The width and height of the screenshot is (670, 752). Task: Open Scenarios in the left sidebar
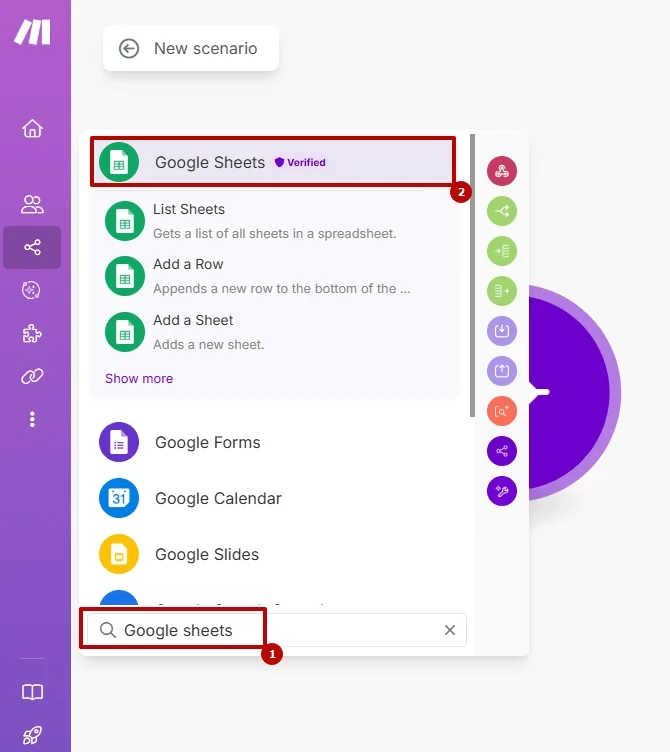point(32,247)
